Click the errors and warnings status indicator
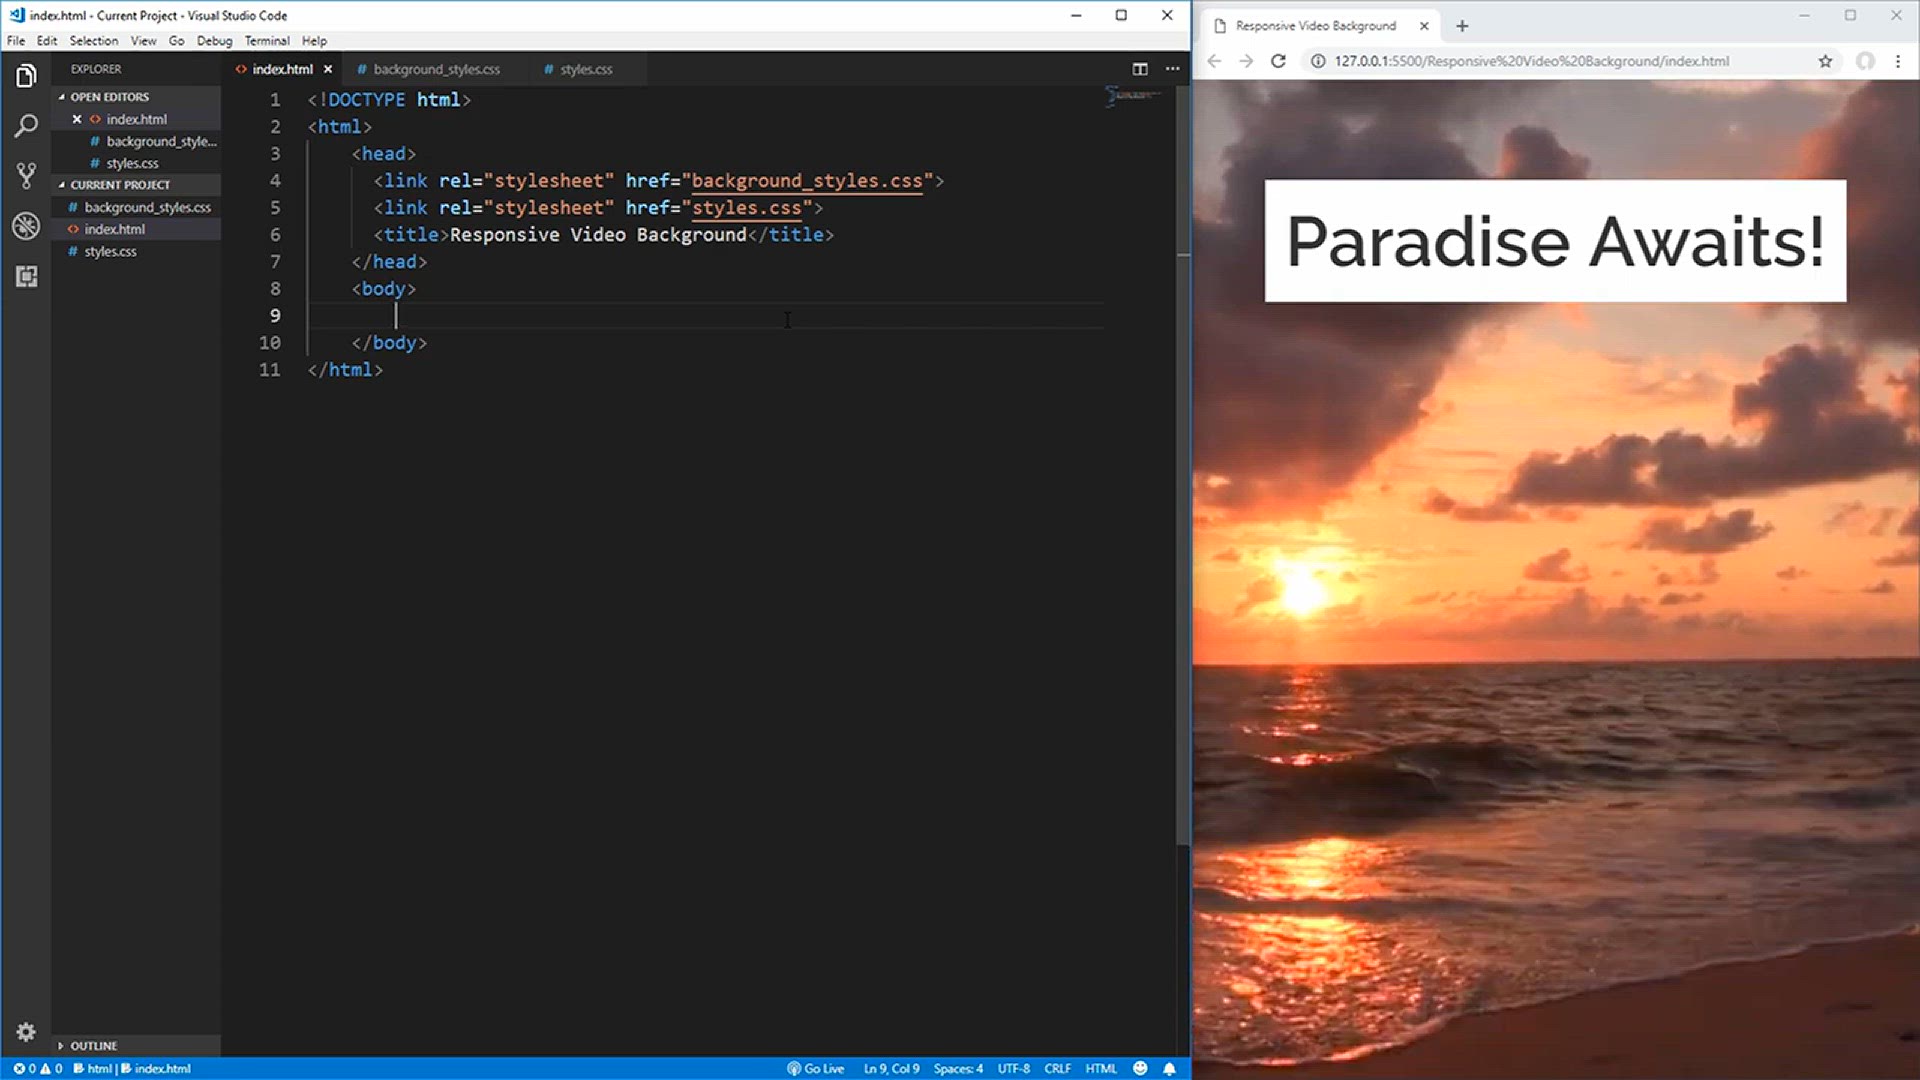The width and height of the screenshot is (1920, 1080). tap(38, 1068)
